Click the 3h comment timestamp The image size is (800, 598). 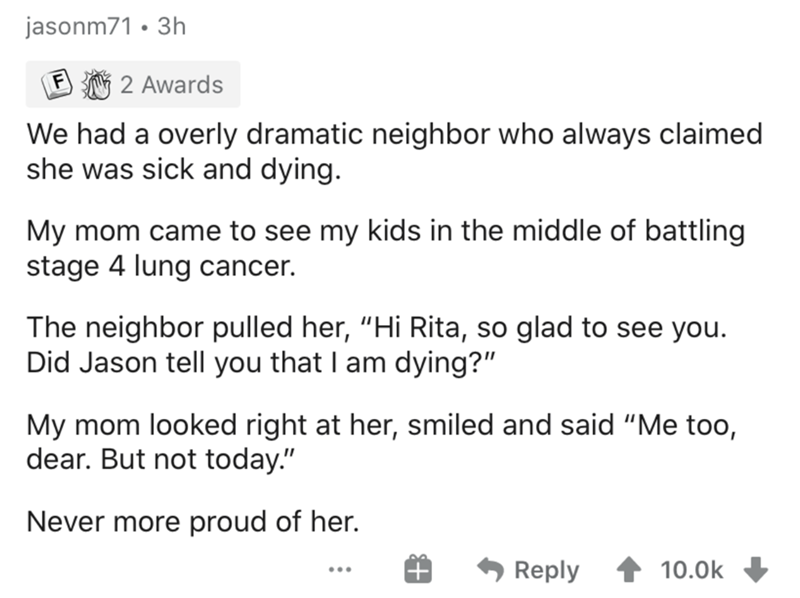tap(169, 26)
